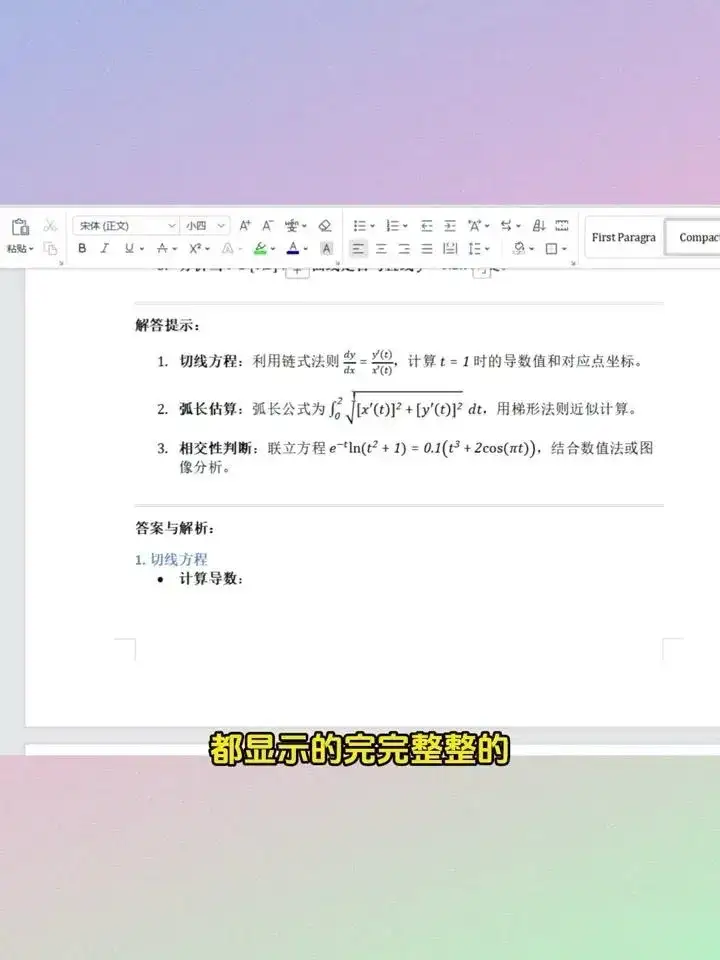Select the First Paragraph style
720x960 pixels.
click(x=624, y=238)
